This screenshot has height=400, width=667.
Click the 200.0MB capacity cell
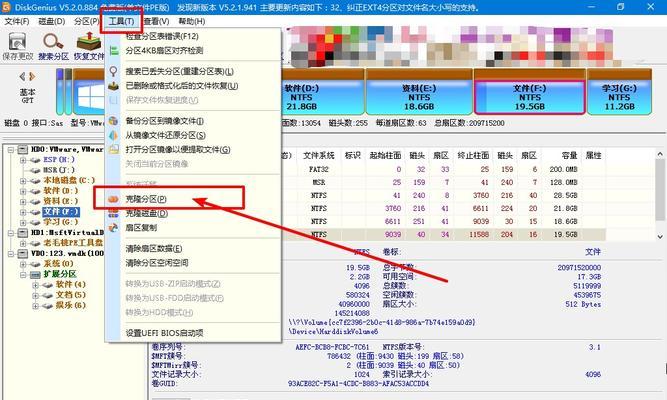coord(563,169)
